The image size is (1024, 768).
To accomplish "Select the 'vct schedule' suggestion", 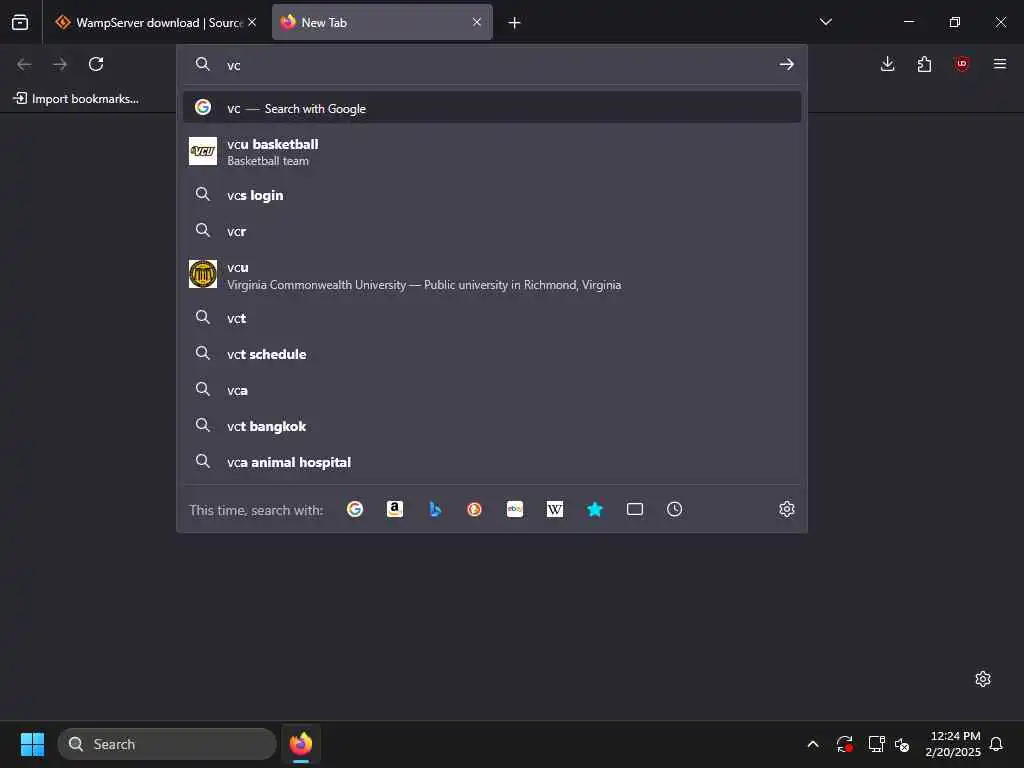I will coord(492,353).
